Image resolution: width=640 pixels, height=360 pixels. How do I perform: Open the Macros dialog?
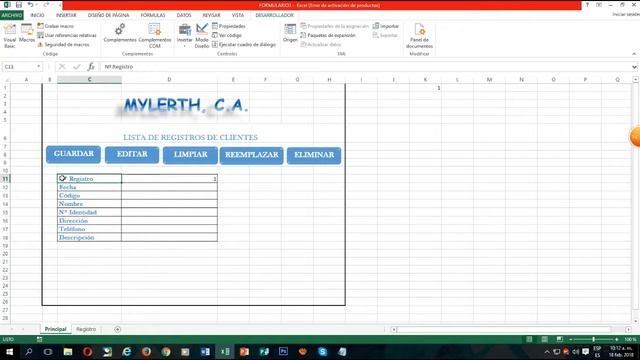[x=27, y=33]
